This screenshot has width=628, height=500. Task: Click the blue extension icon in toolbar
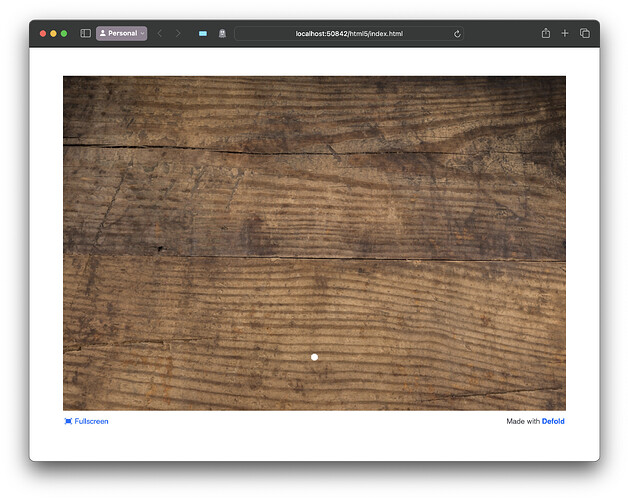(203, 33)
